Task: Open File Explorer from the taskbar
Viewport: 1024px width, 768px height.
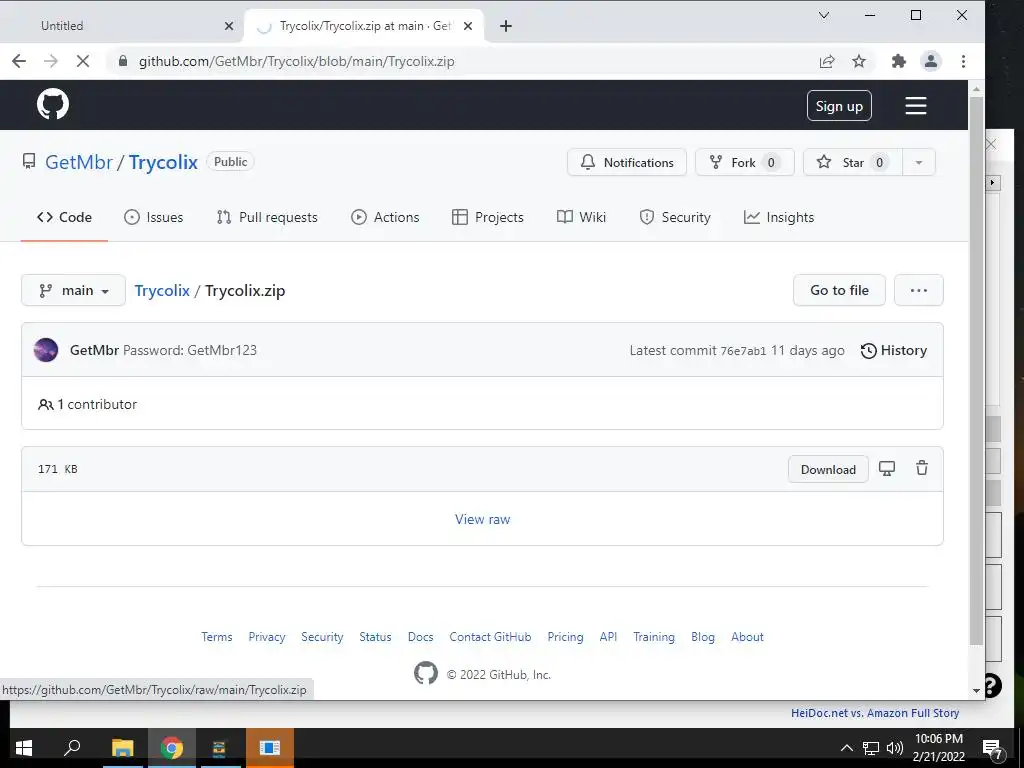Action: [122, 748]
